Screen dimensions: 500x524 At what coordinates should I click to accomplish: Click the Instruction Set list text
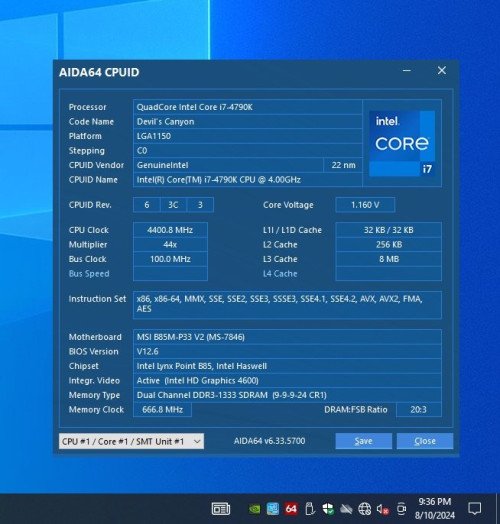tap(287, 305)
